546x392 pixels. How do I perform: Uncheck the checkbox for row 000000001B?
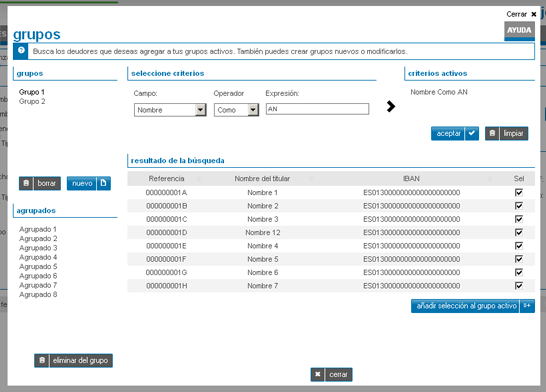click(x=519, y=206)
